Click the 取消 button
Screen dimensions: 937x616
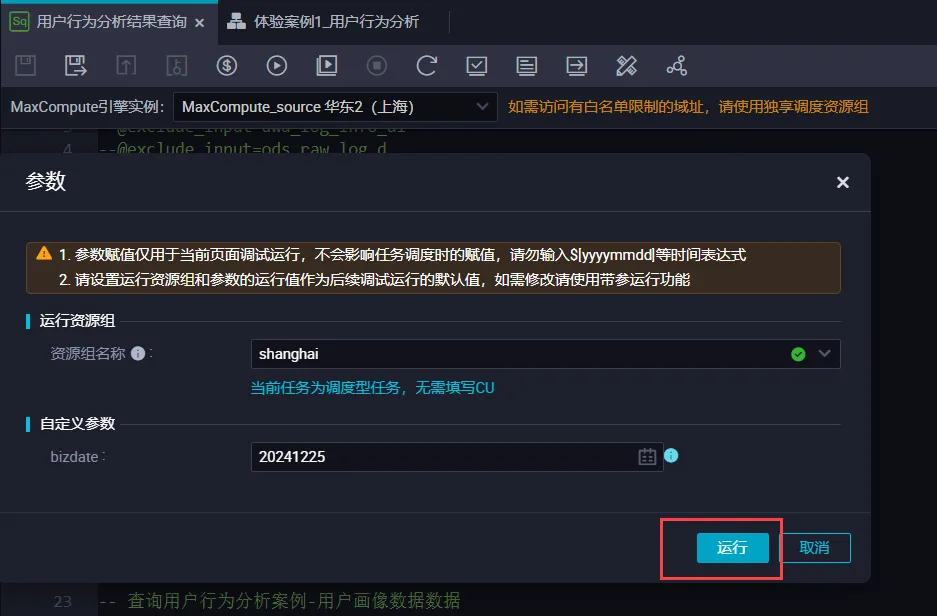click(815, 548)
